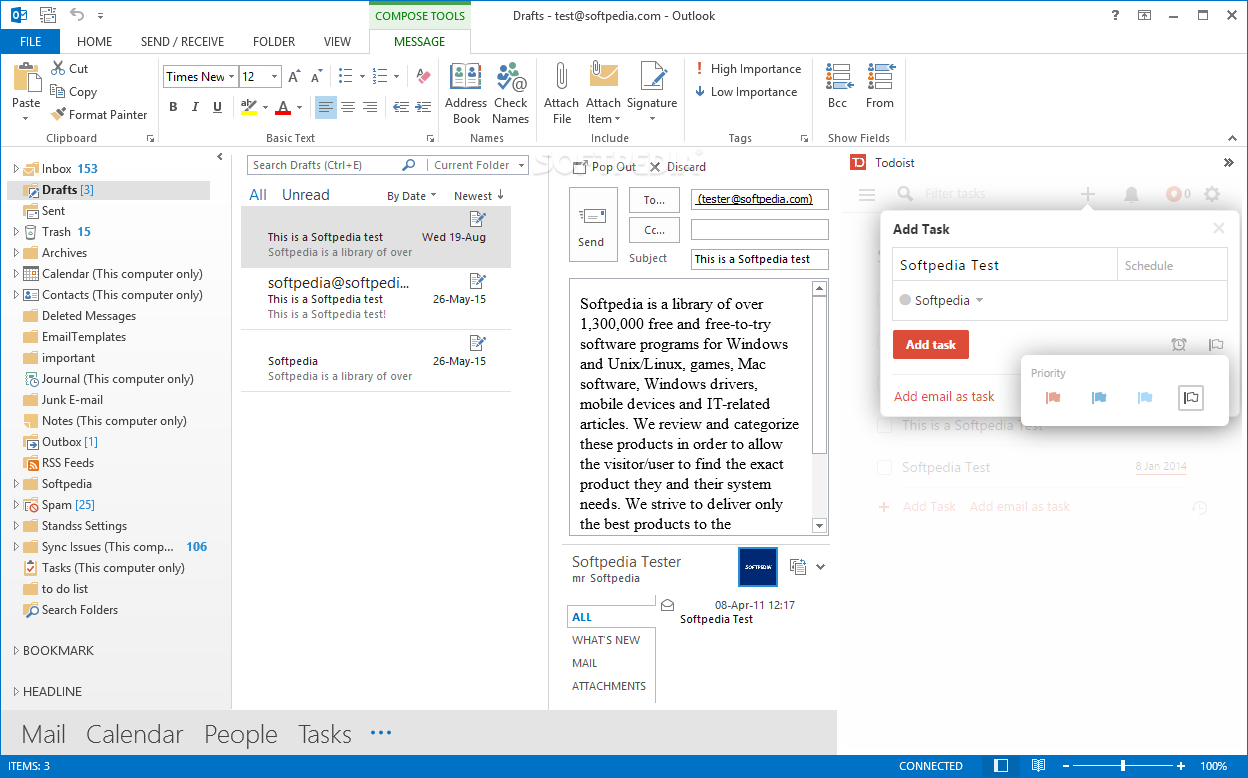Click the reminder alarm clock icon

(1179, 345)
